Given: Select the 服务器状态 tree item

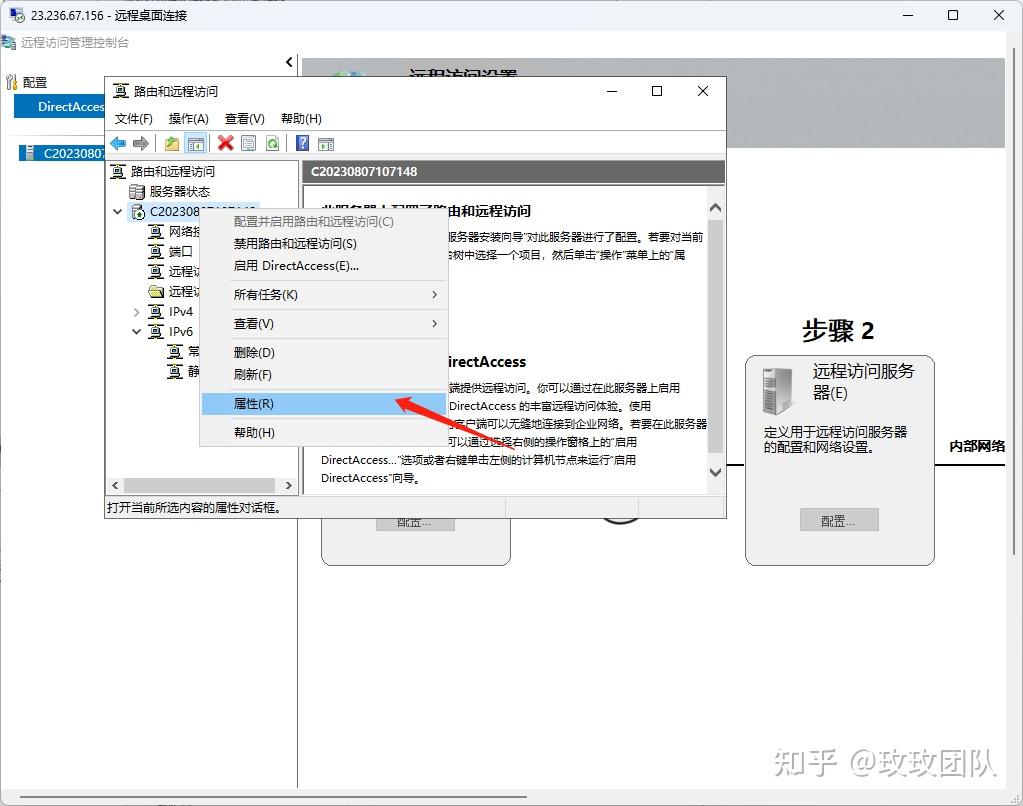Looking at the screenshot, I should point(176,191).
